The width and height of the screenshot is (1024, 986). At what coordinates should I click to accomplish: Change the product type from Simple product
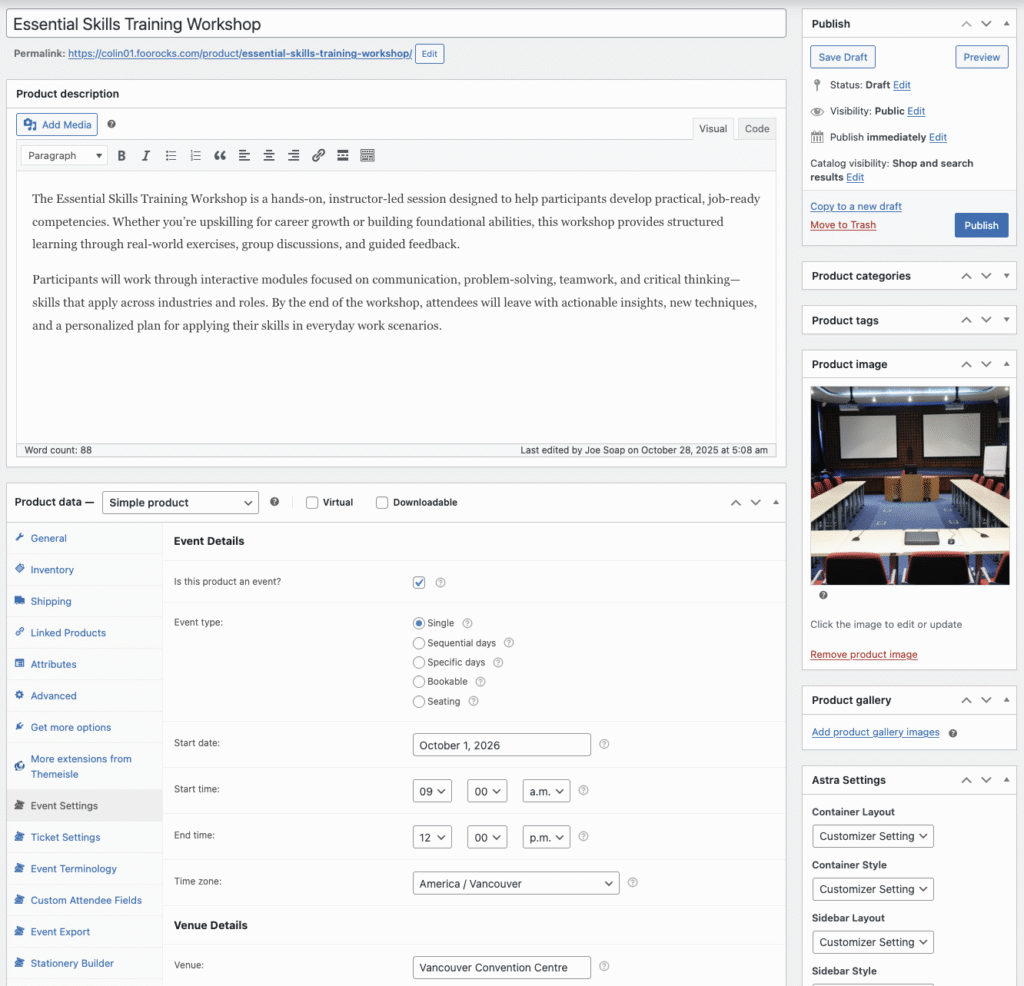pyautogui.click(x=180, y=502)
